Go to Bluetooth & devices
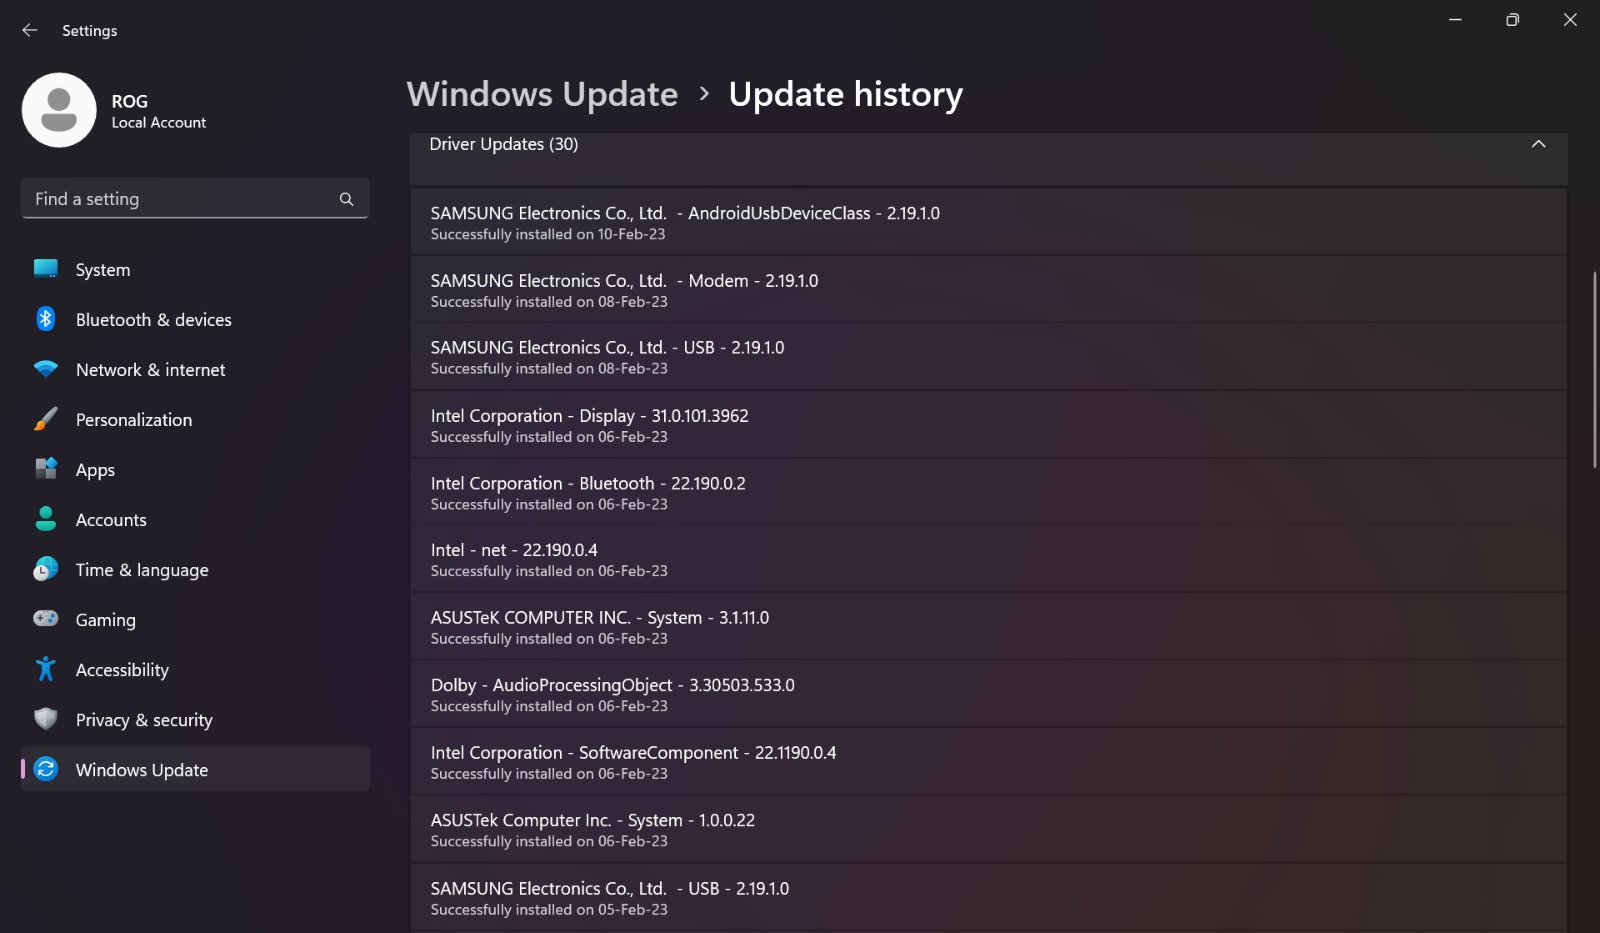The height and width of the screenshot is (933, 1600). click(195, 319)
